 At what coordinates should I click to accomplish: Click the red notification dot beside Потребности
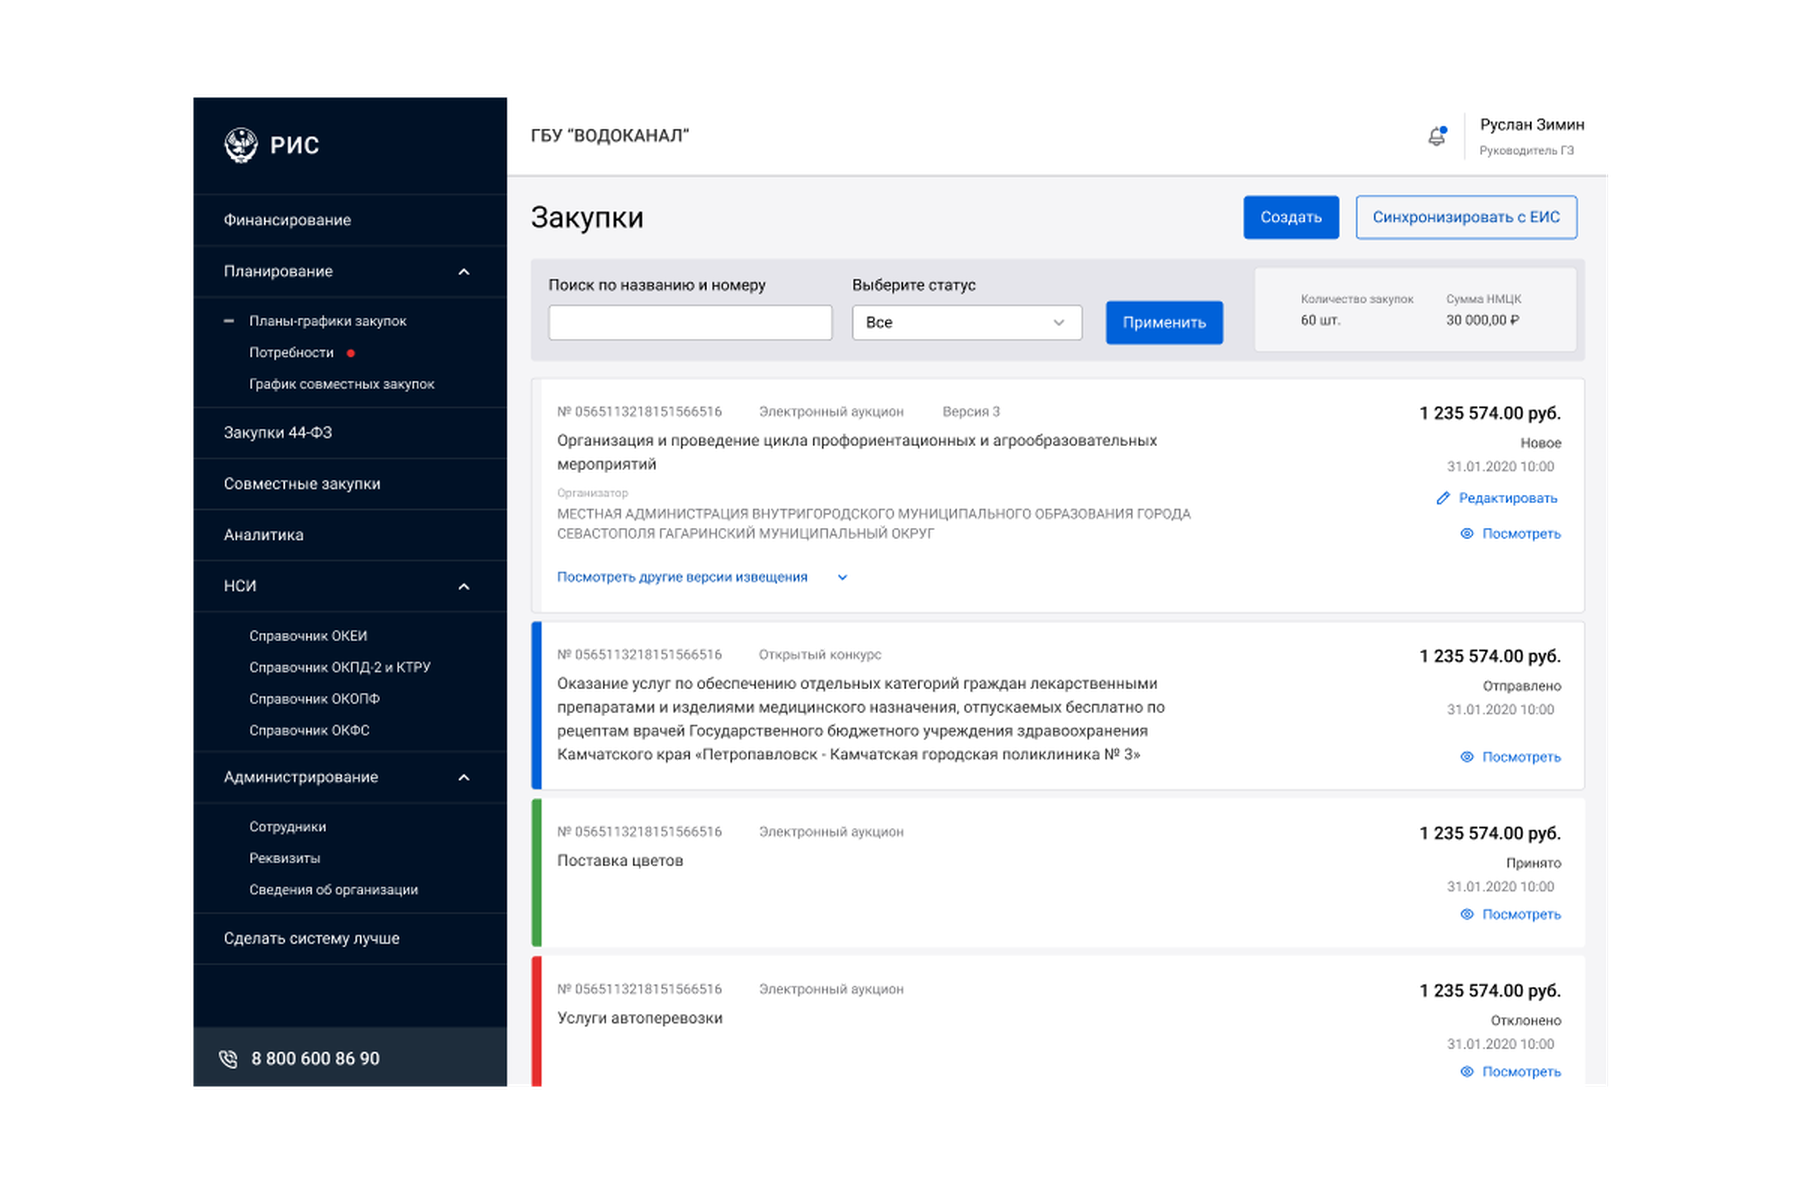click(x=351, y=353)
